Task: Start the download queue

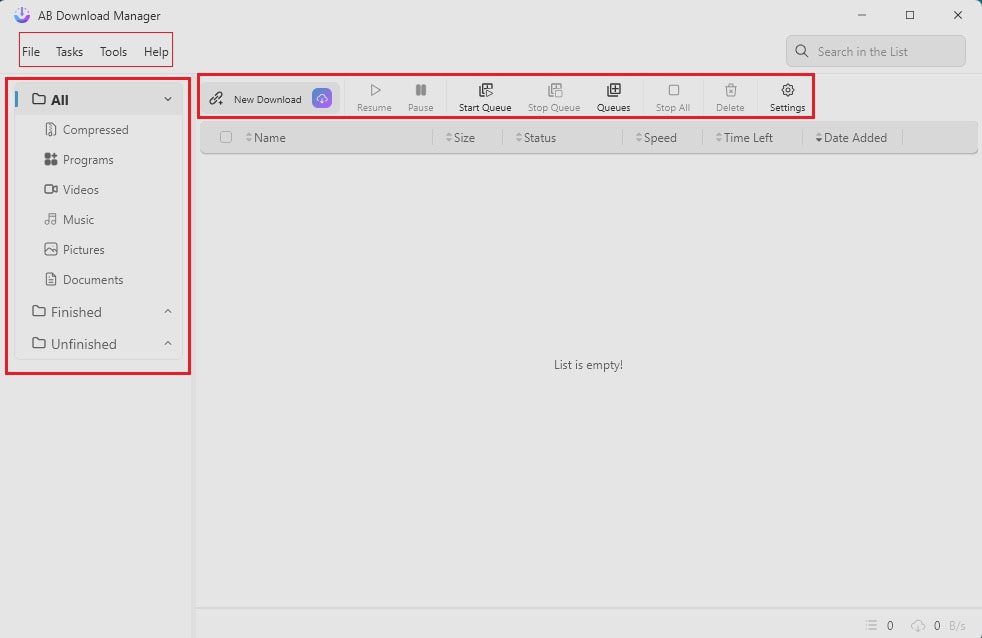Action: pos(485,98)
